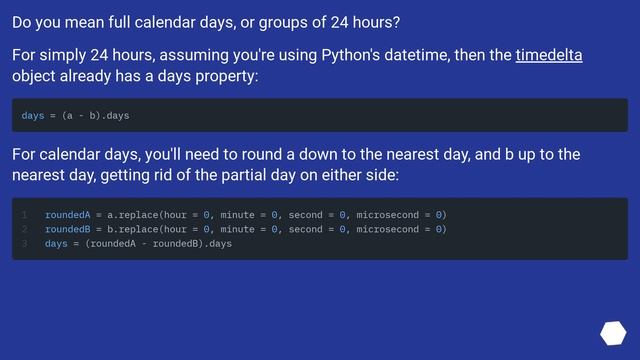The height and width of the screenshot is (360, 640).
Task: Click the (roundedA - roundedB).days expression
Action: [158, 244]
